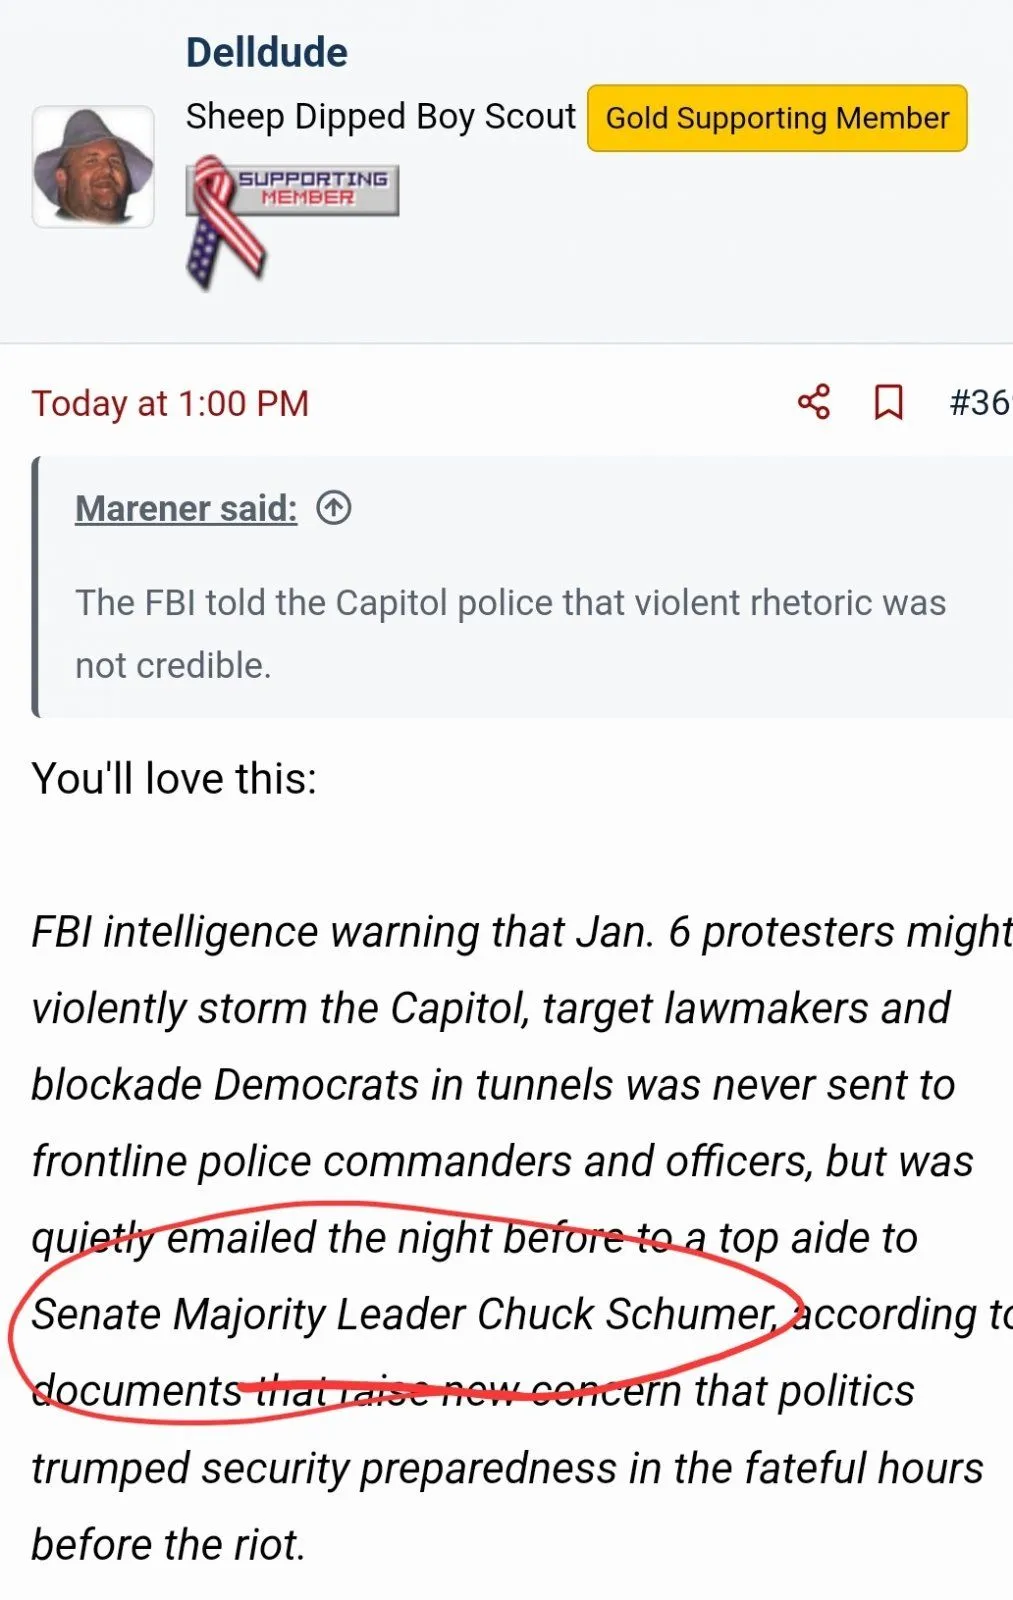Click the up-arrow icon beside Marener said
Viewport: 1013px width, 1600px height.
tap(334, 508)
